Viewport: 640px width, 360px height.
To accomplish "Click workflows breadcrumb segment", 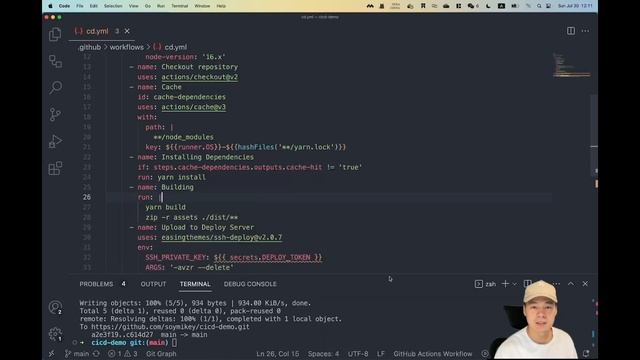I will click(x=127, y=47).
